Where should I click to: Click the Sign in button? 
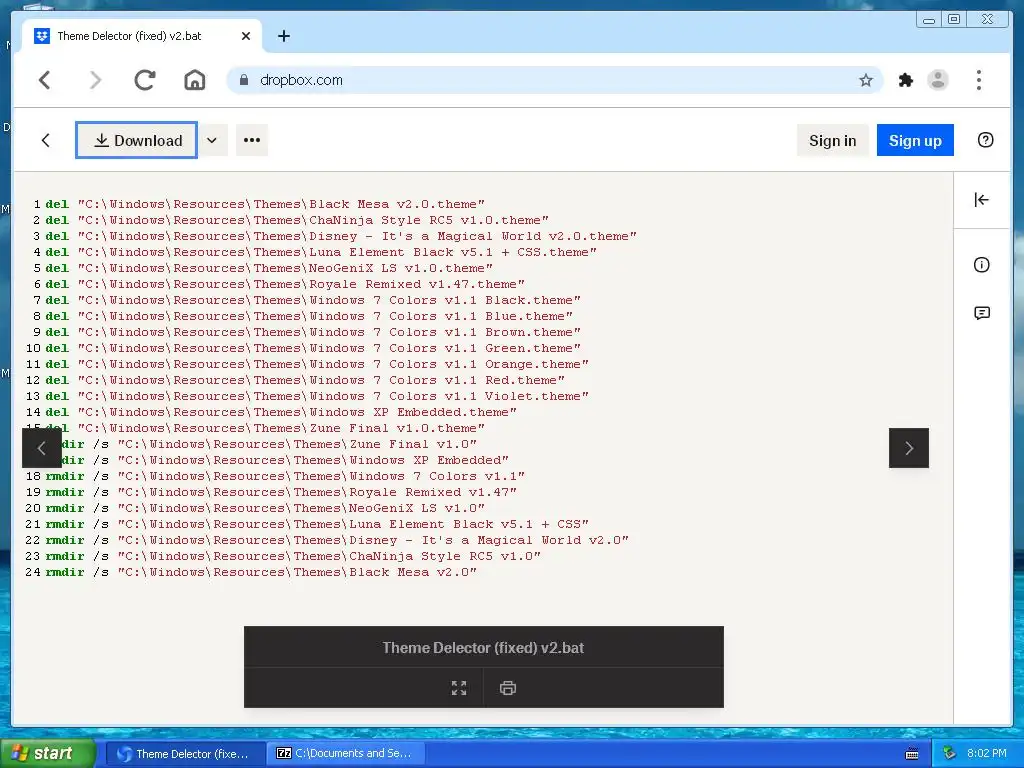[832, 140]
